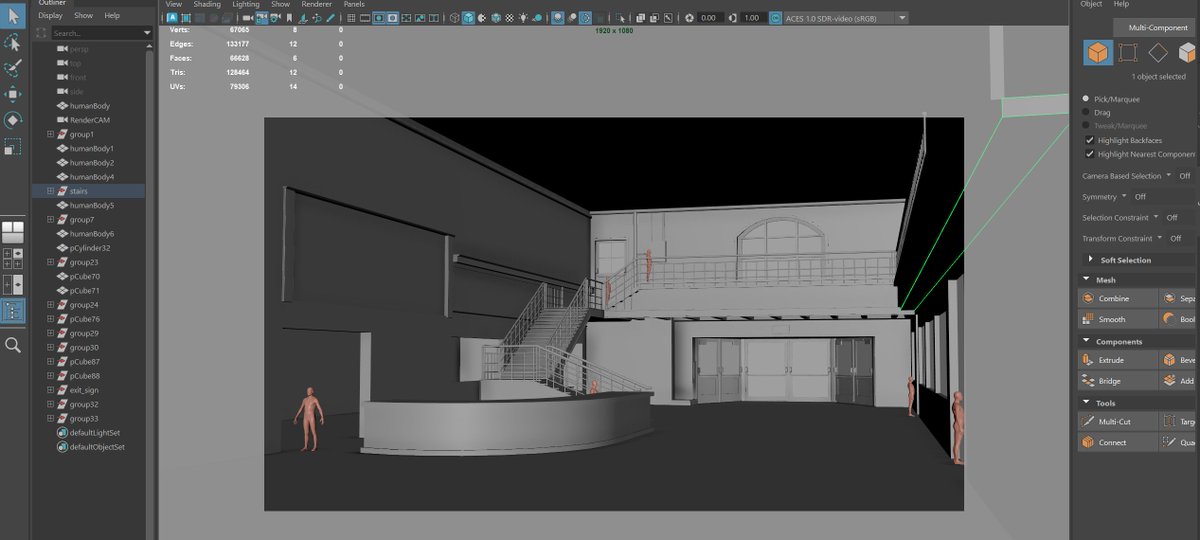
Task: Expand stairs node in Outliner
Action: (51, 191)
